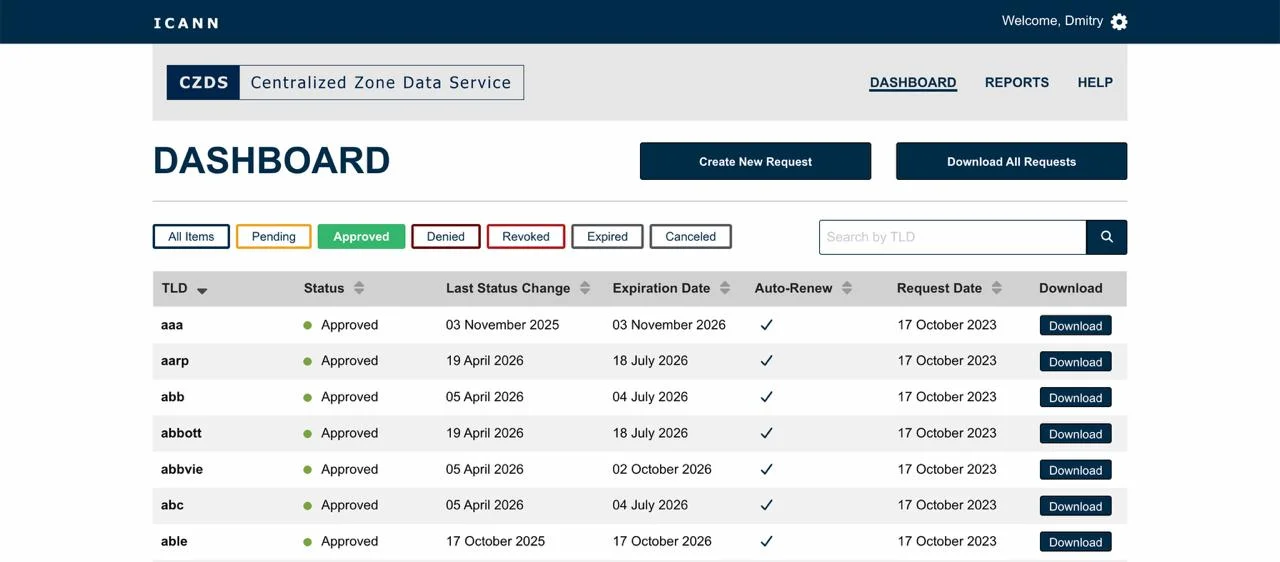Click request date in abb row
Screen dimensions: 1280x562
[x=947, y=397]
